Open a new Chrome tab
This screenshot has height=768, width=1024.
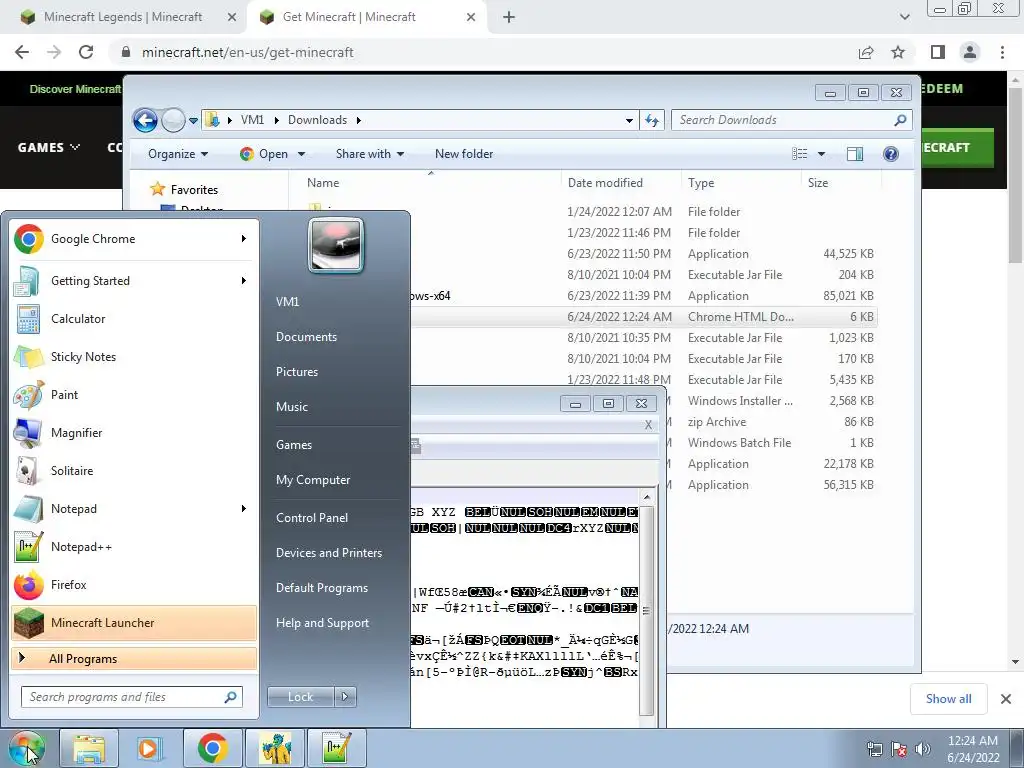[509, 17]
